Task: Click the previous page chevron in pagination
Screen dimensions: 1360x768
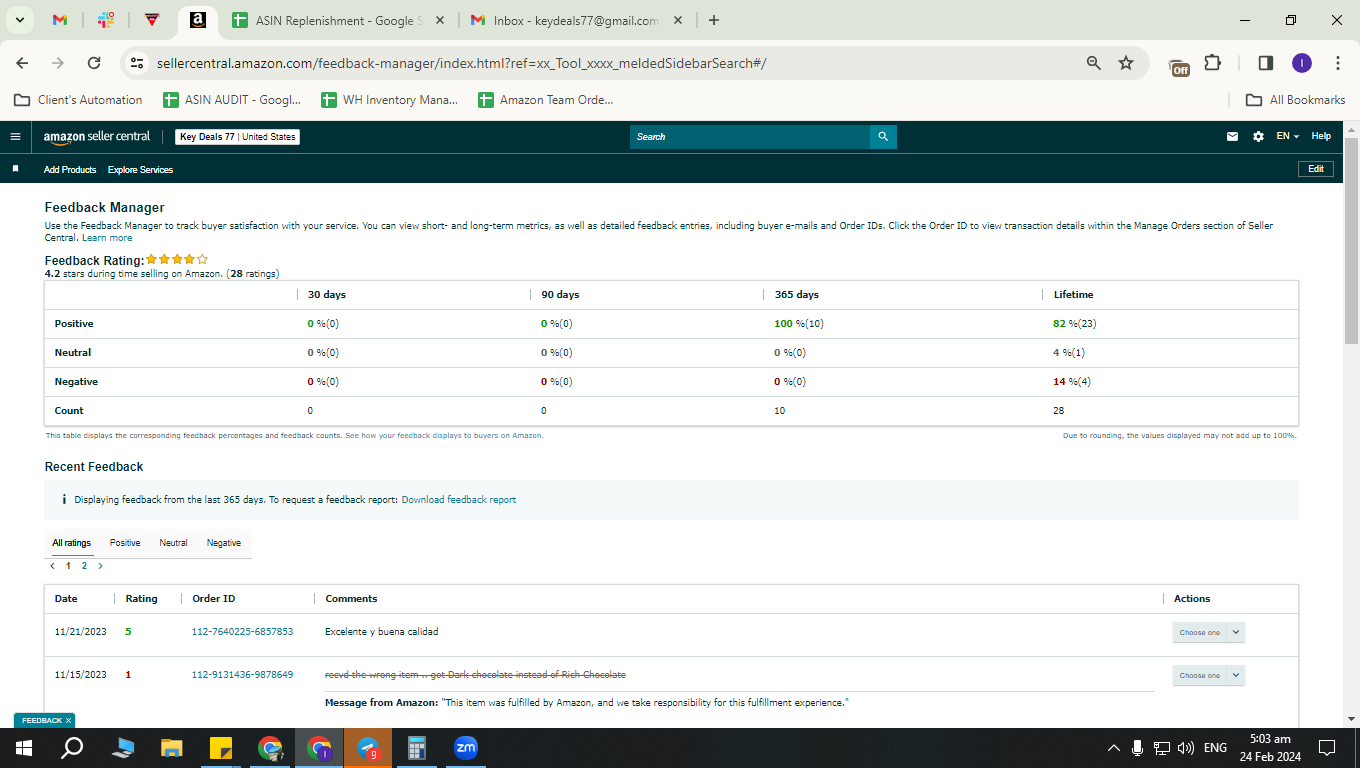Action: point(52,566)
